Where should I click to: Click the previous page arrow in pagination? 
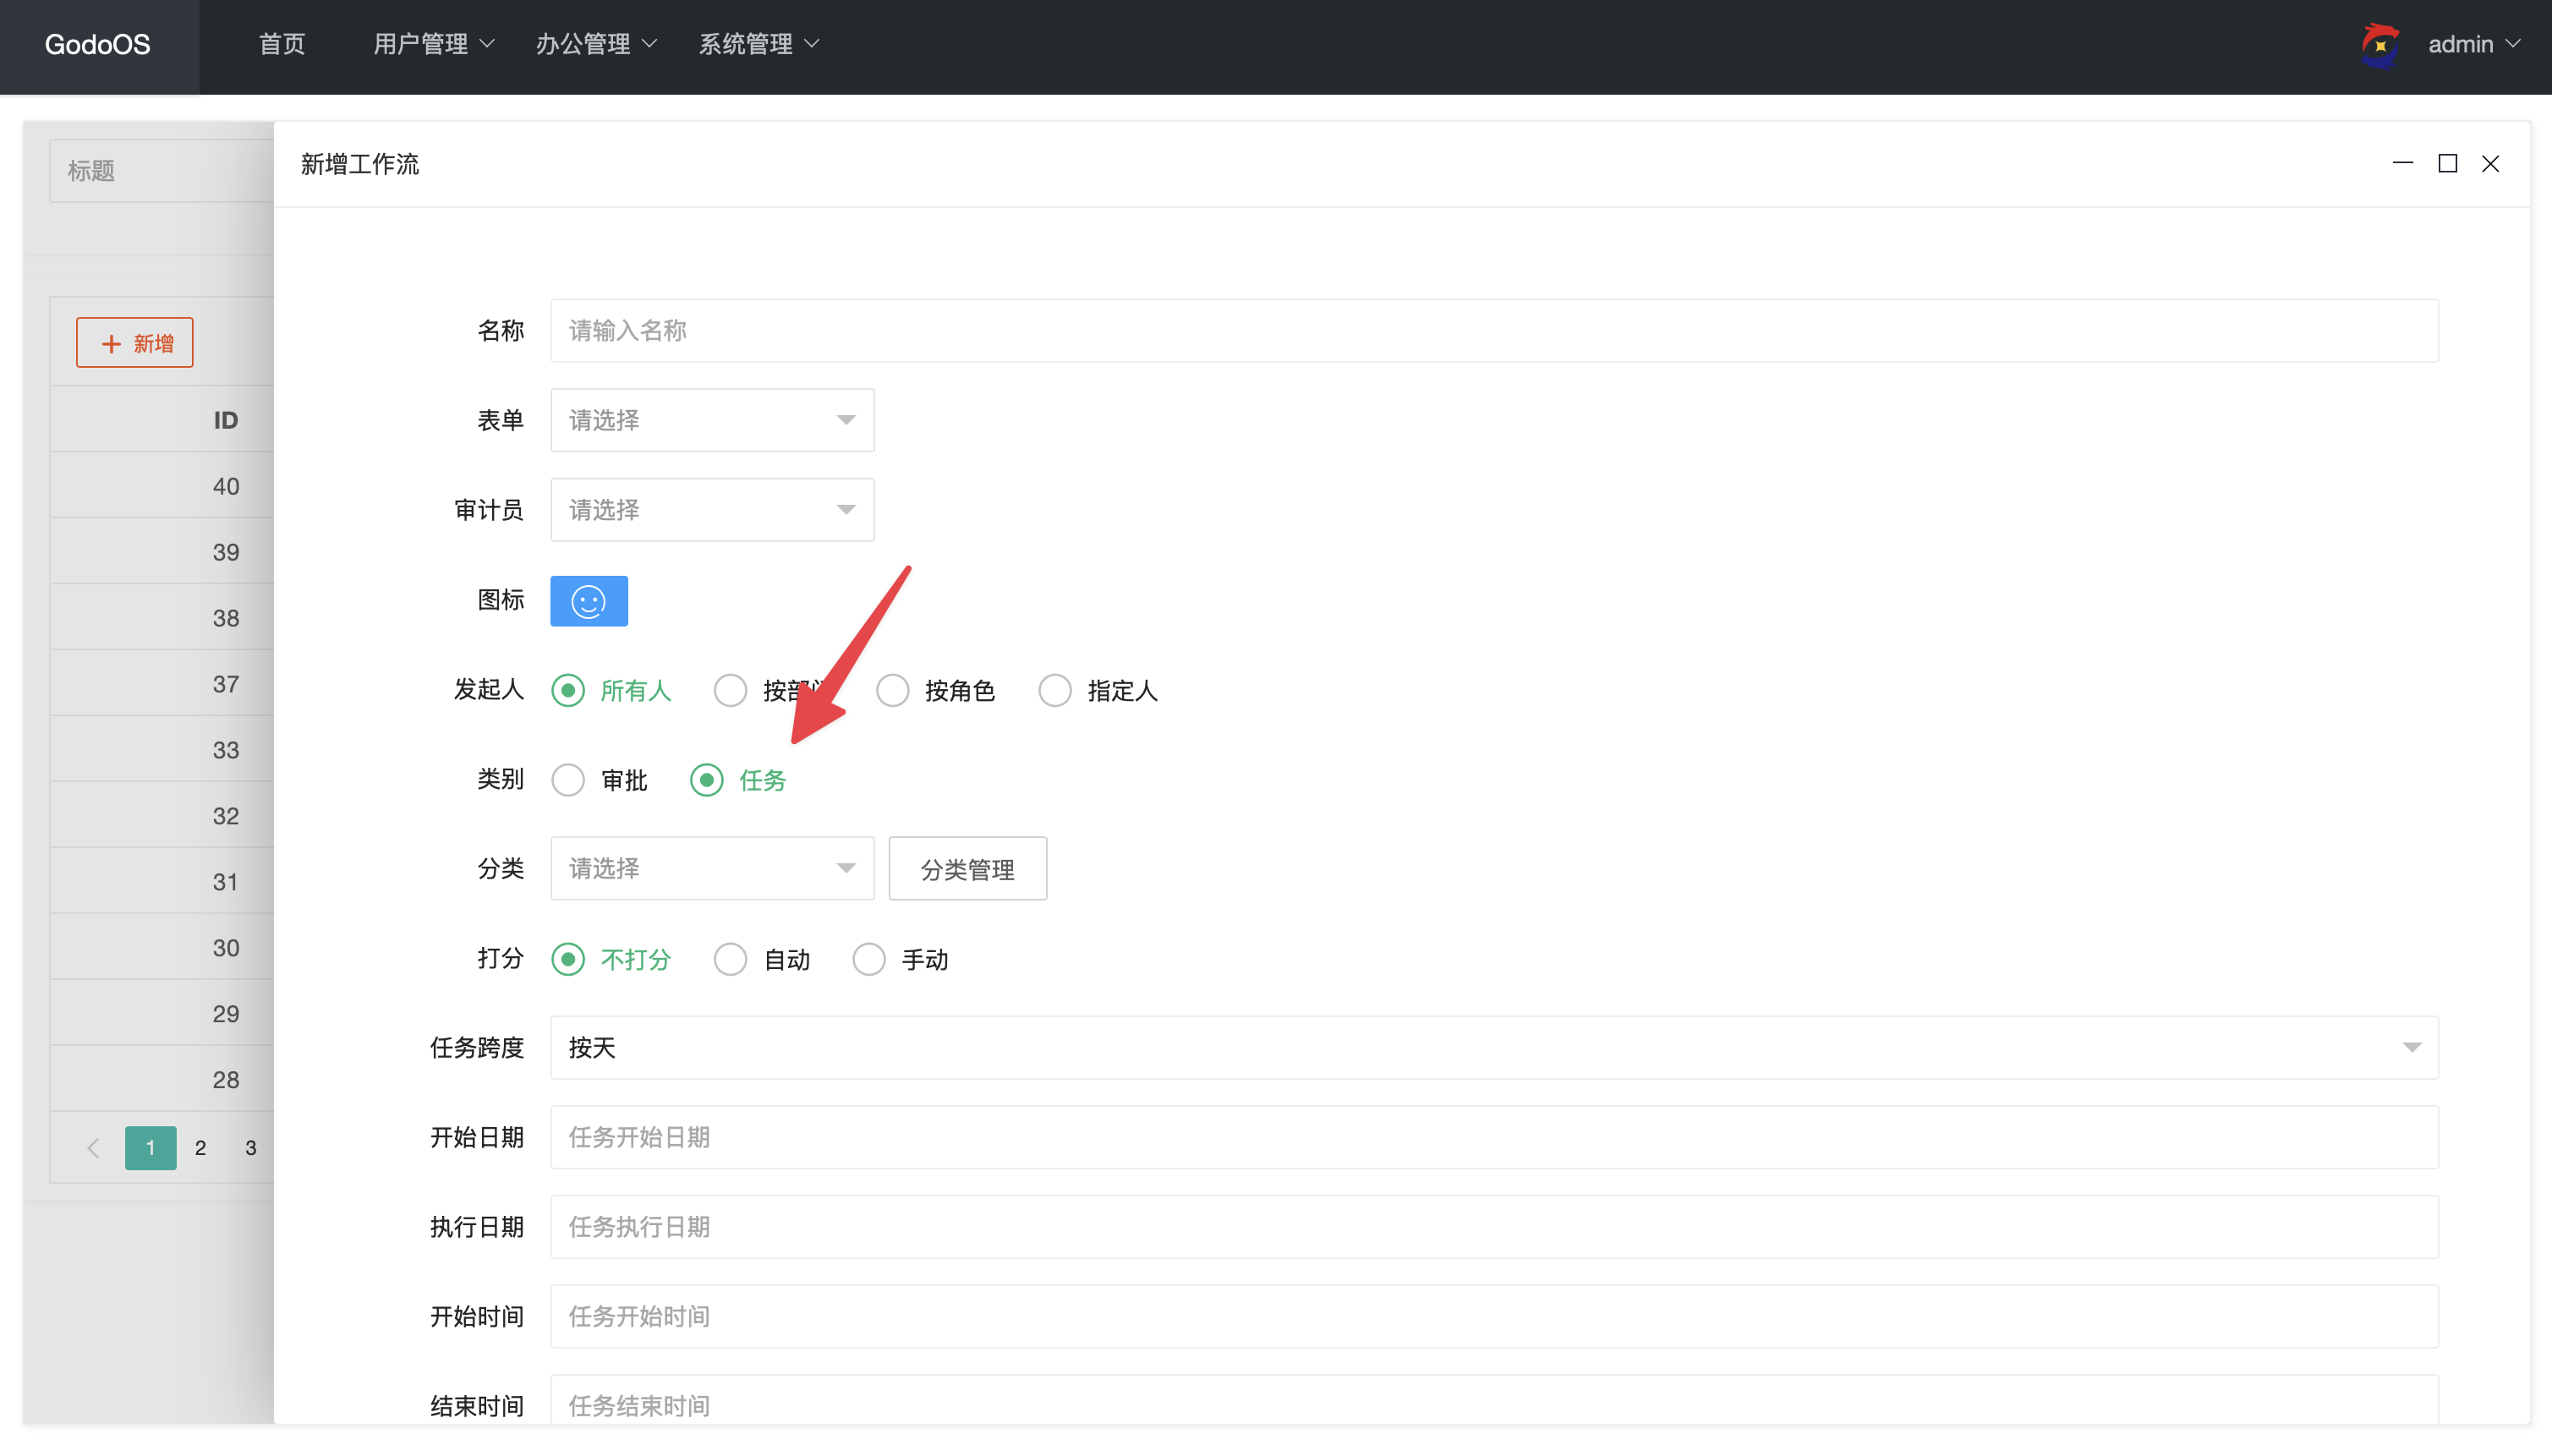click(x=93, y=1148)
